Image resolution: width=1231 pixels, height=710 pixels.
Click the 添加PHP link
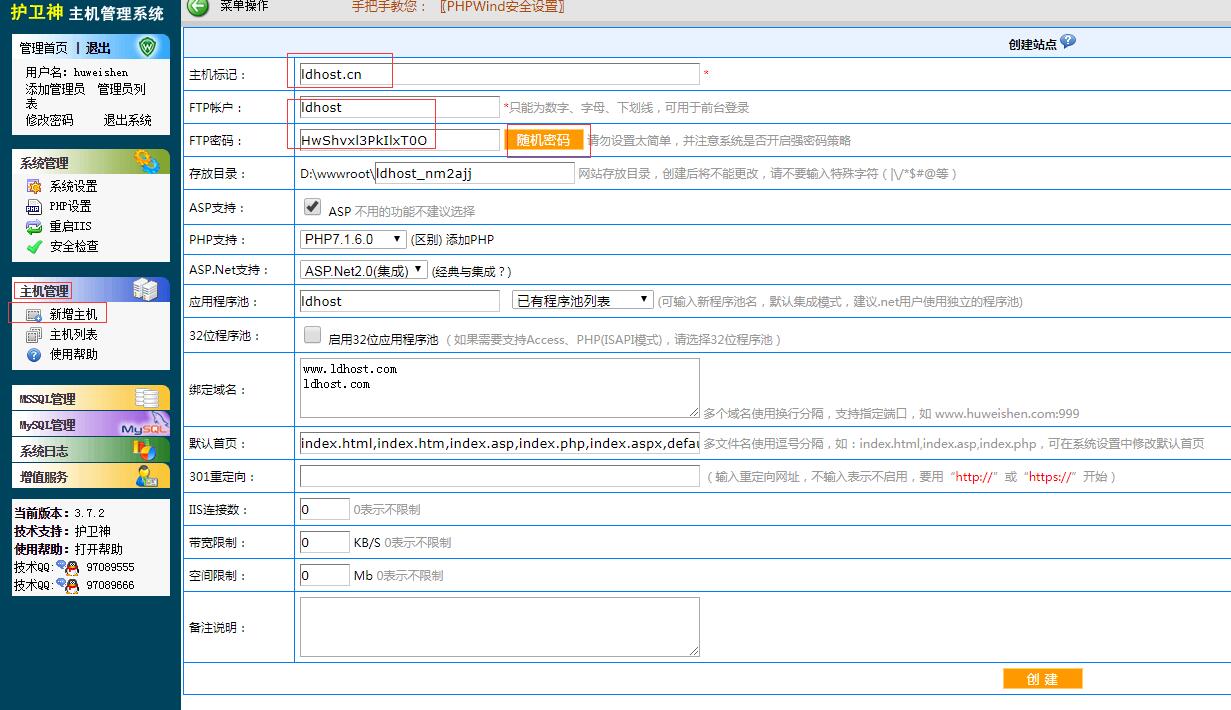470,240
